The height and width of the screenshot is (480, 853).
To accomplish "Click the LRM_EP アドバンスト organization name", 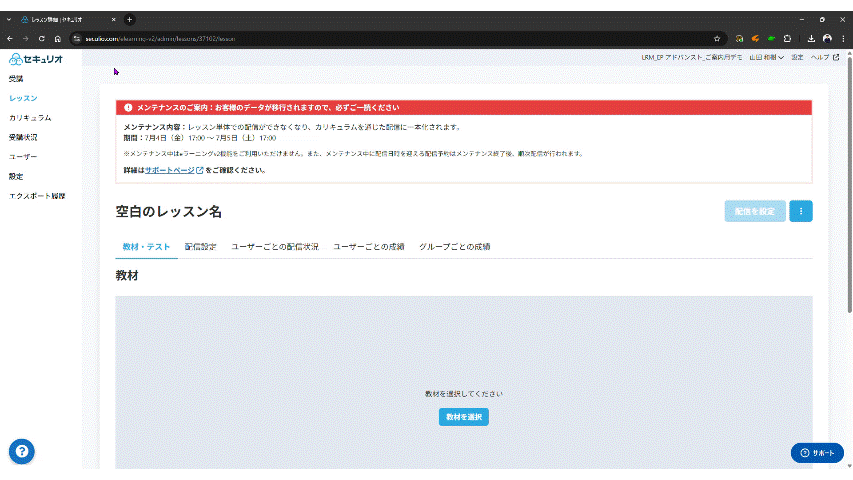I will pos(691,57).
